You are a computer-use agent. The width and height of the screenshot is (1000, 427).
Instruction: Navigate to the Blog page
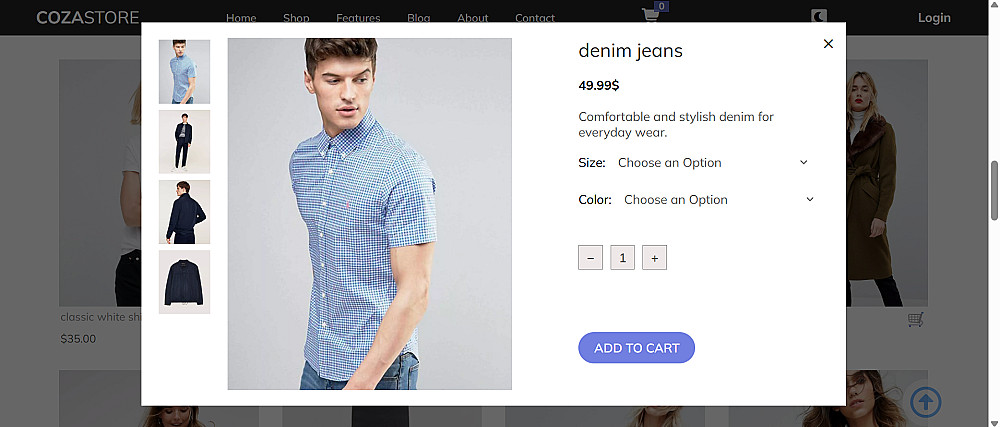click(x=419, y=18)
